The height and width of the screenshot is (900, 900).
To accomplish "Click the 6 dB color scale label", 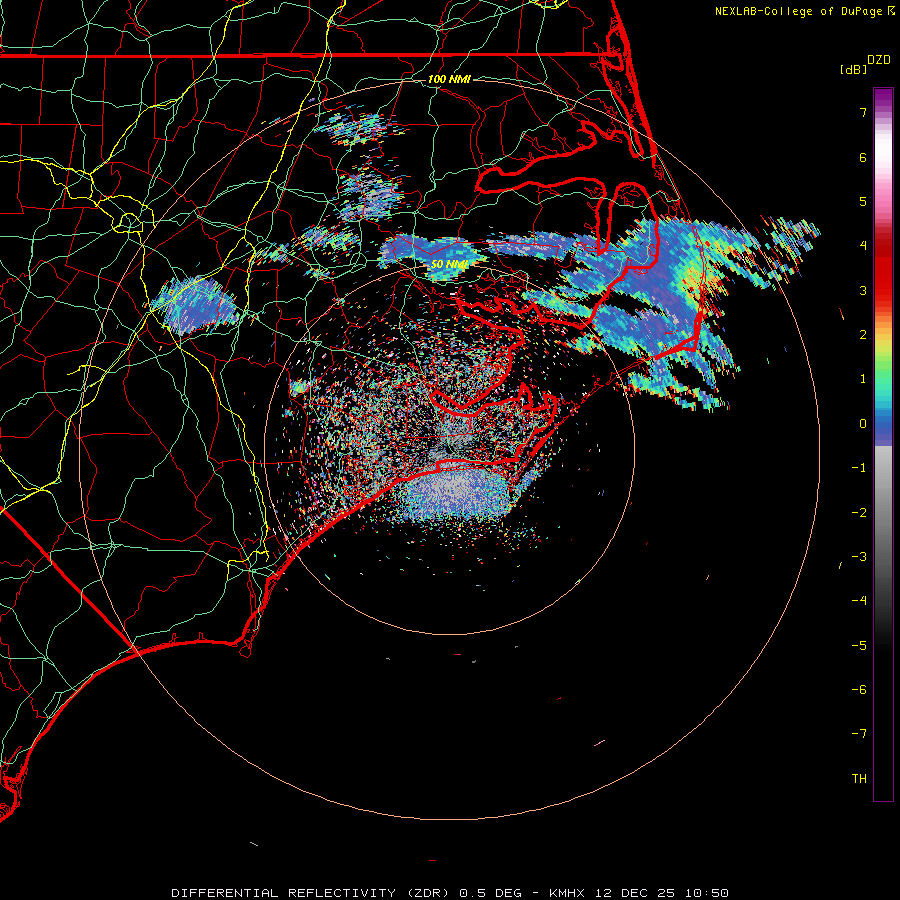I will [x=863, y=157].
